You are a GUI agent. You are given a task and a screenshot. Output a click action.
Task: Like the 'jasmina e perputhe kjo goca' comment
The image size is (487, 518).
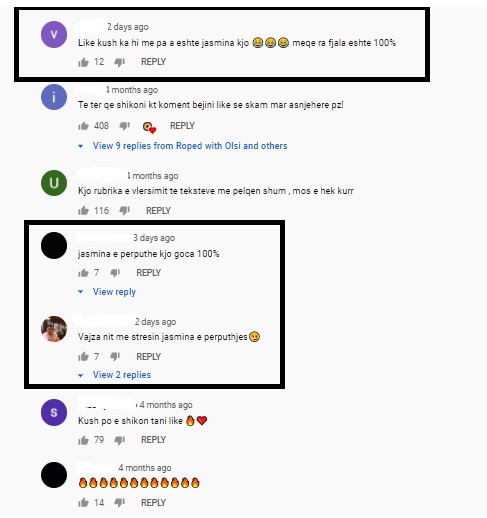click(83, 273)
